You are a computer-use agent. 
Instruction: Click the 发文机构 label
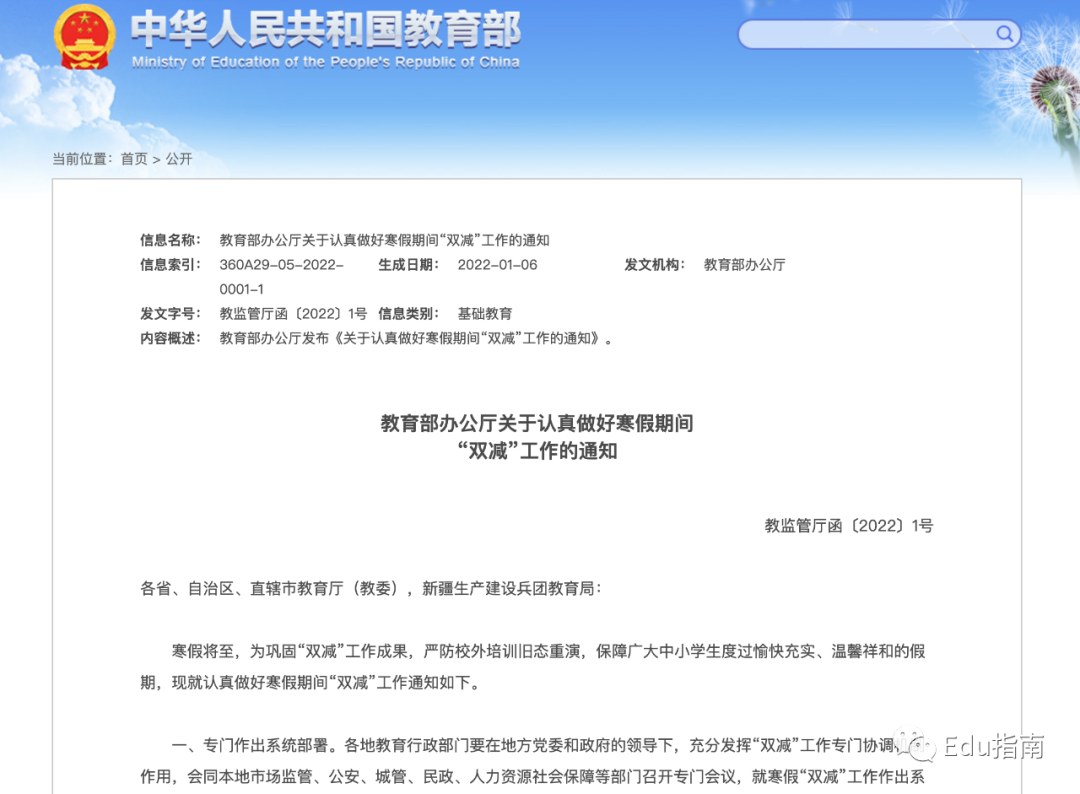pyautogui.click(x=654, y=265)
